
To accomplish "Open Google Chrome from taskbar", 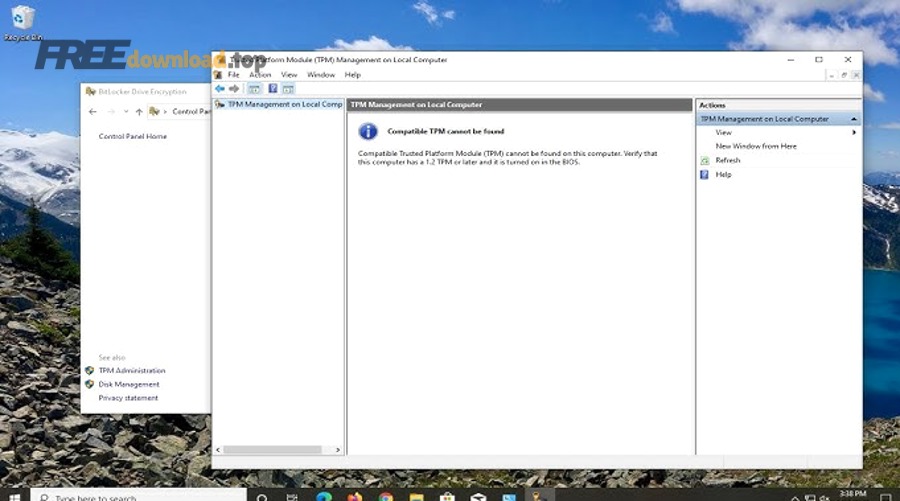I will point(386,496).
